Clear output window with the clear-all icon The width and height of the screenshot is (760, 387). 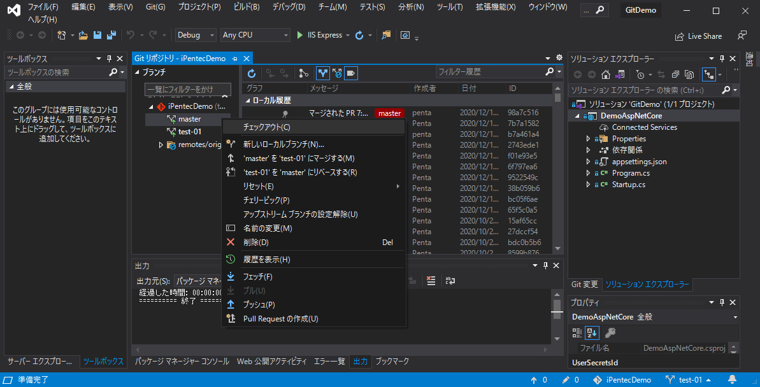click(x=431, y=281)
